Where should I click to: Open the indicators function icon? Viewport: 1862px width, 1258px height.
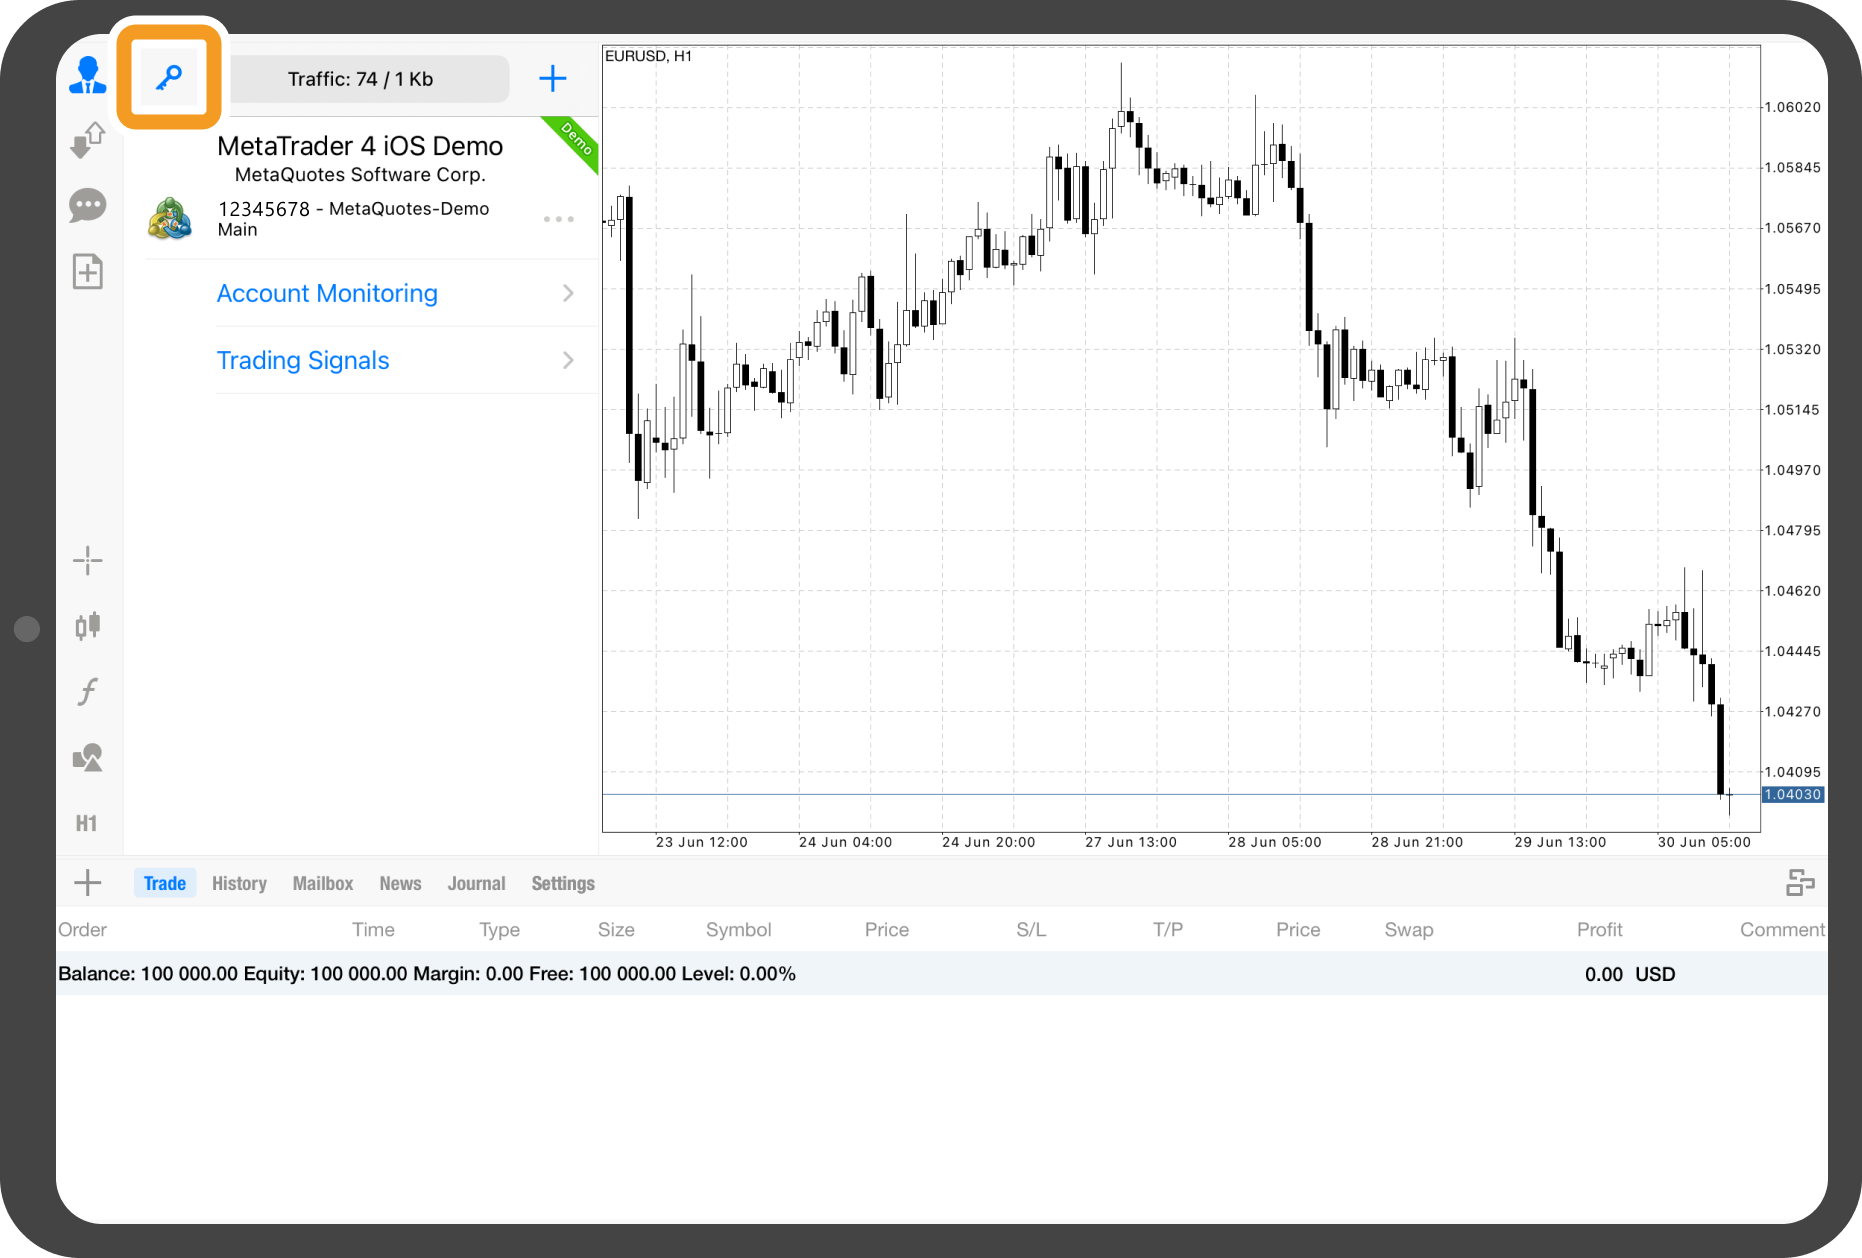(88, 692)
